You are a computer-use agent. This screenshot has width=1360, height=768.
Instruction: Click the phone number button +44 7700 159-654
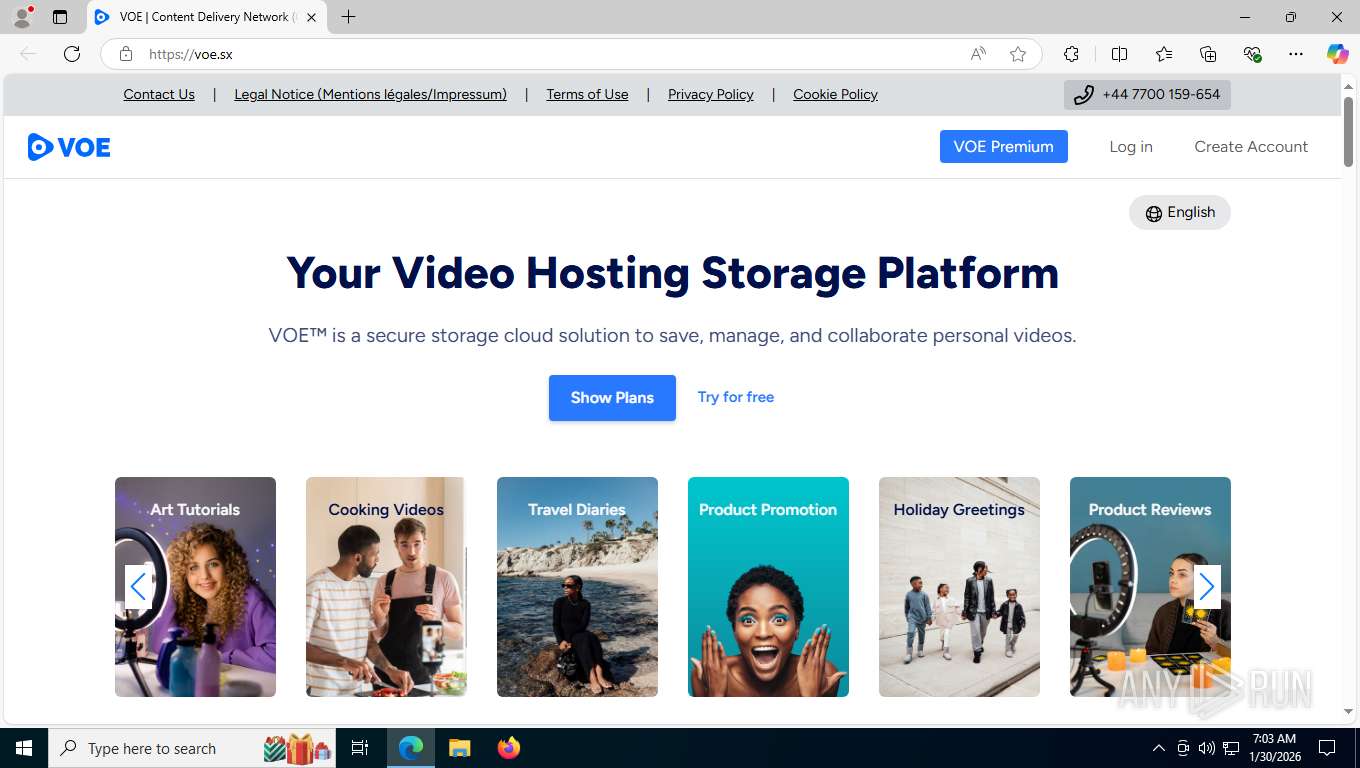click(1147, 95)
